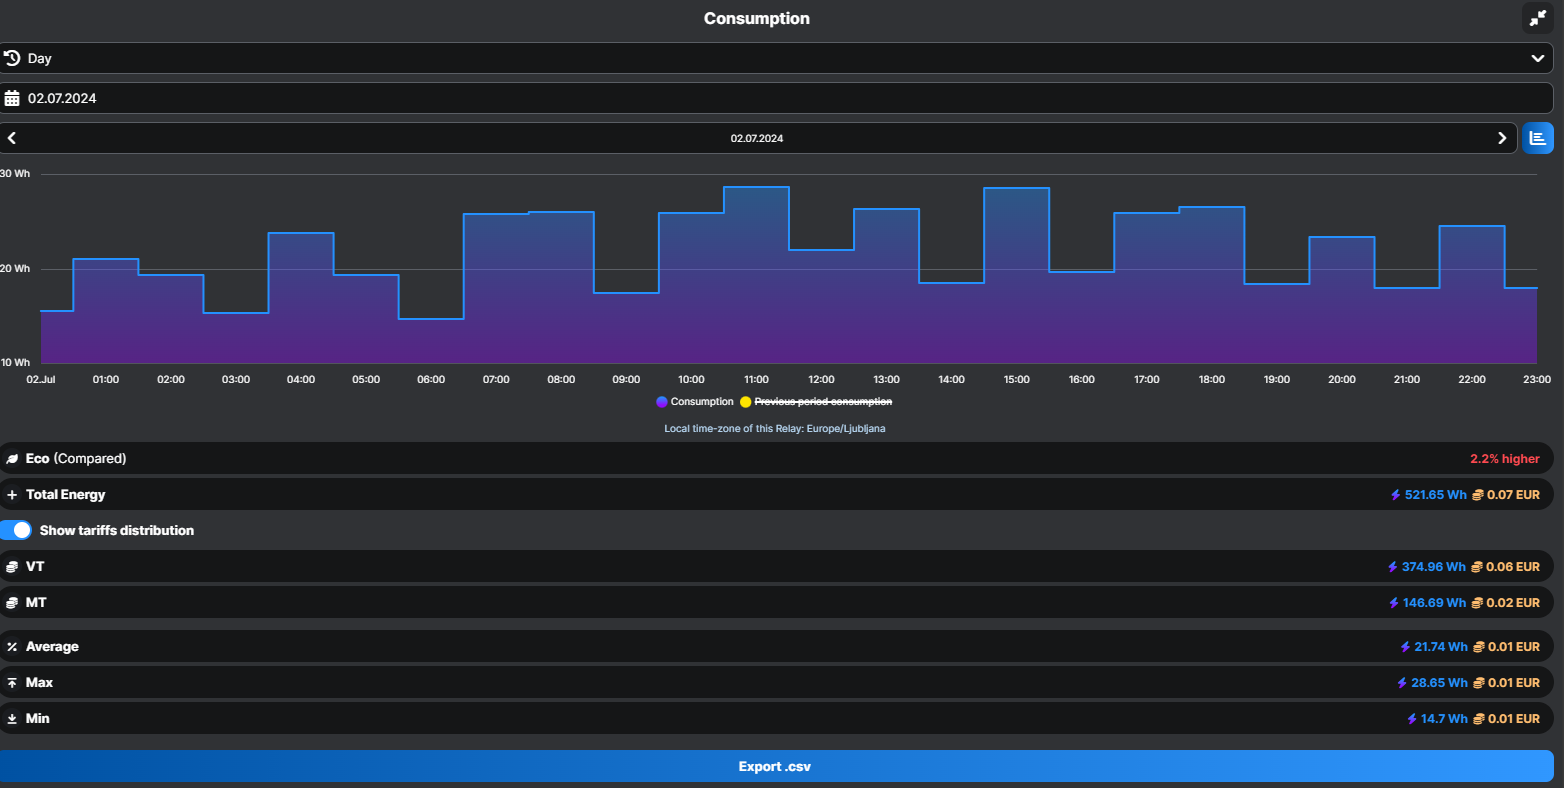Click the coins icon beside 0.02 EUR
Viewport: 1564px width, 788px height.
(x=1478, y=603)
